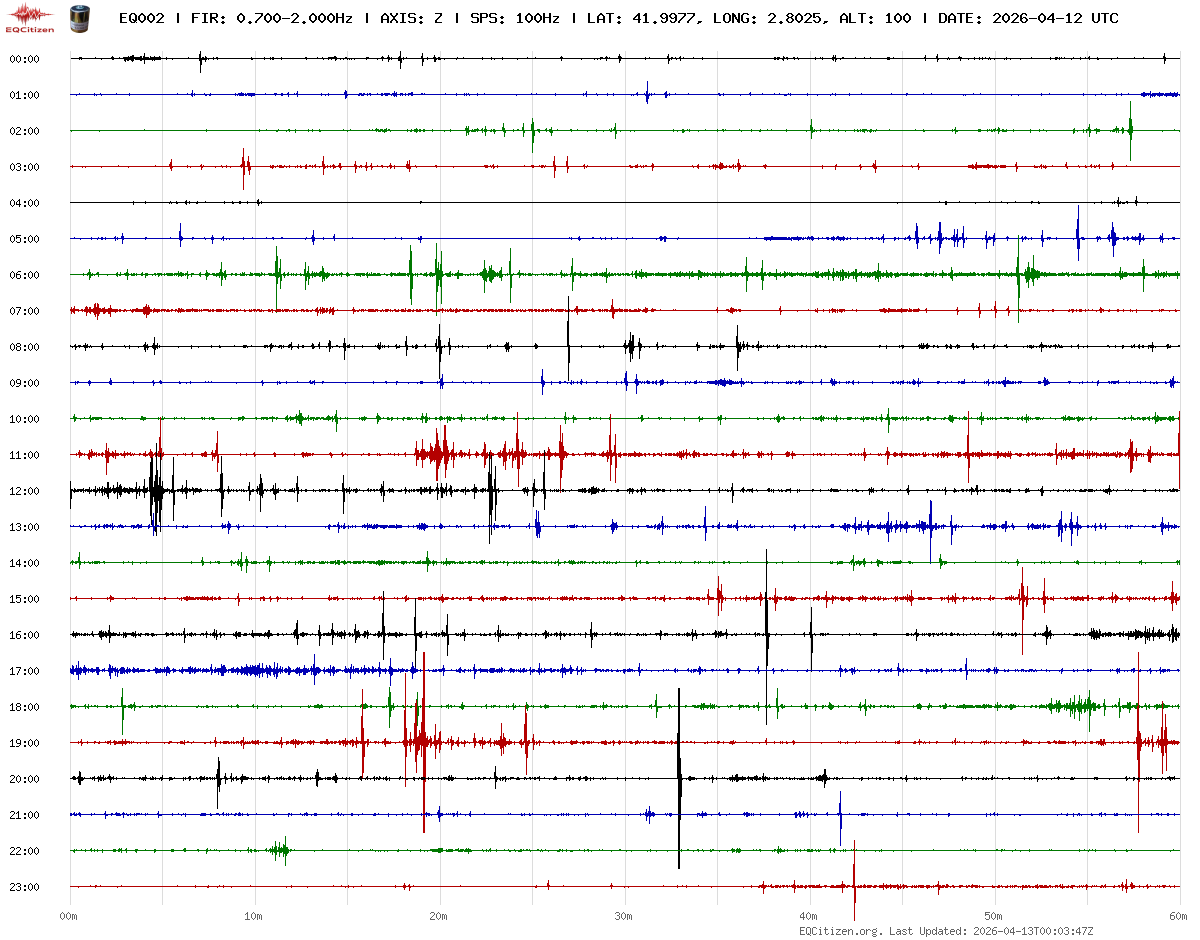Select the 06:00 hour row label

click(x=24, y=275)
